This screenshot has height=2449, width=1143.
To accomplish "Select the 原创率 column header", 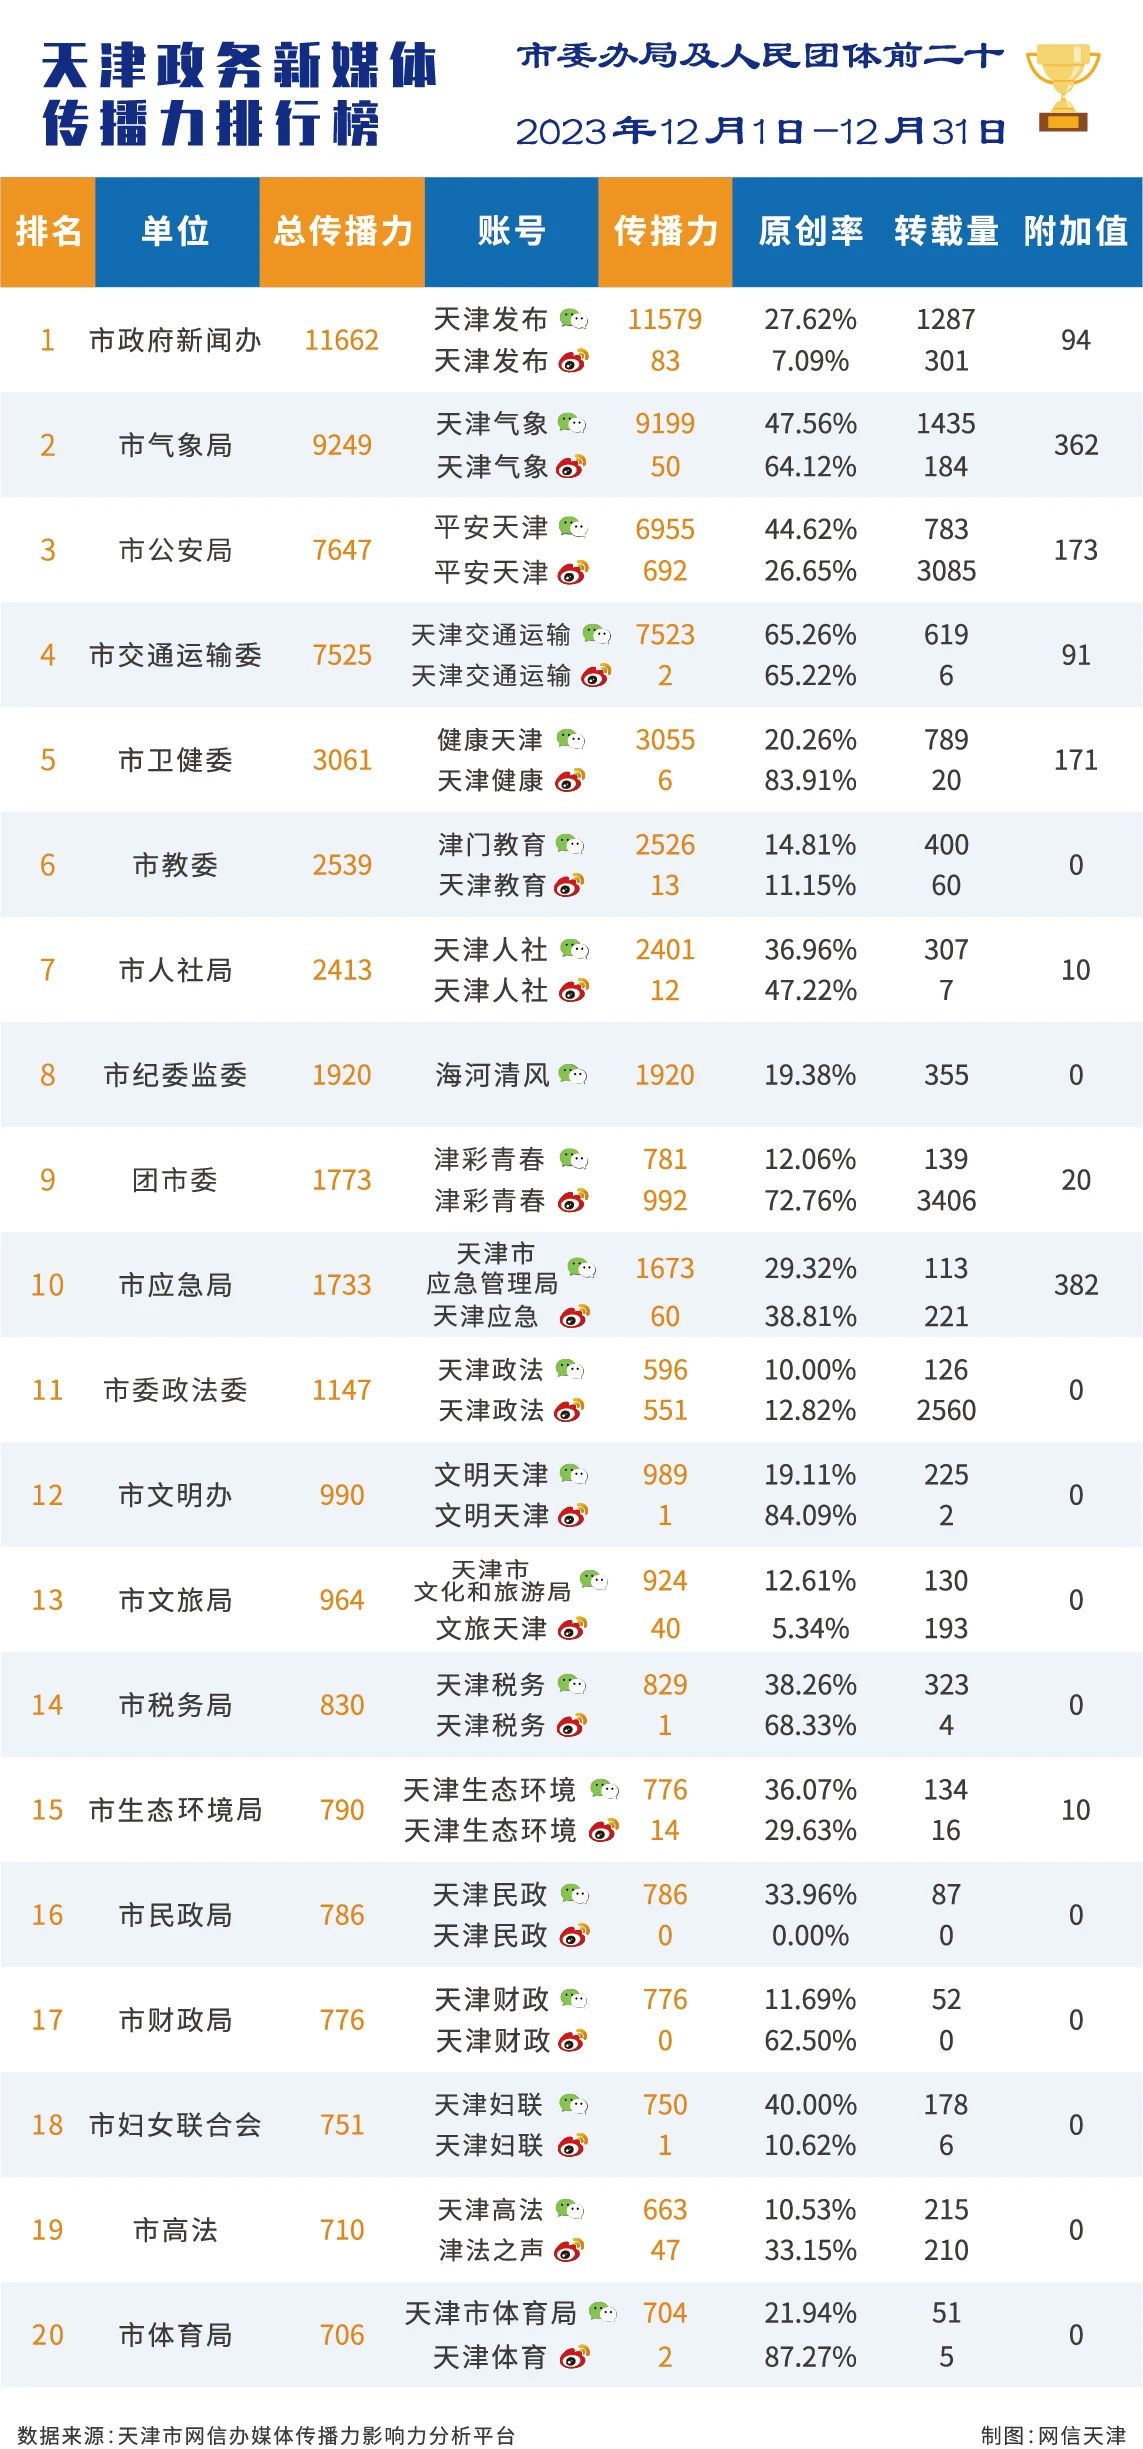I will point(810,232).
